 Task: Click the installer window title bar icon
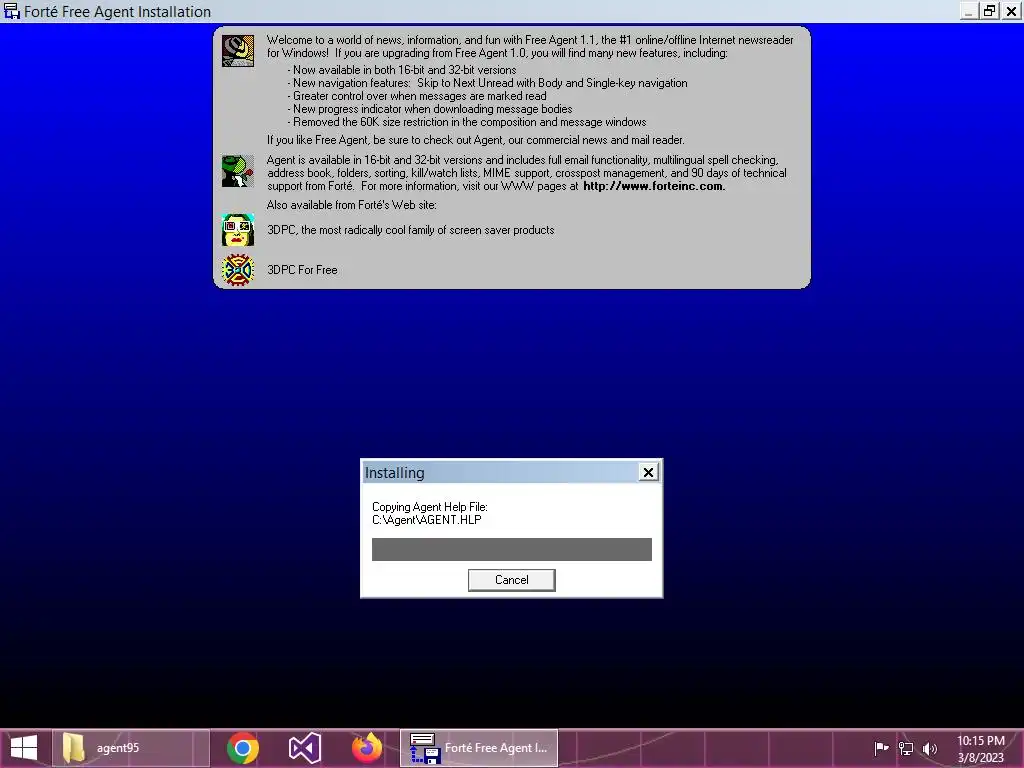click(x=12, y=11)
